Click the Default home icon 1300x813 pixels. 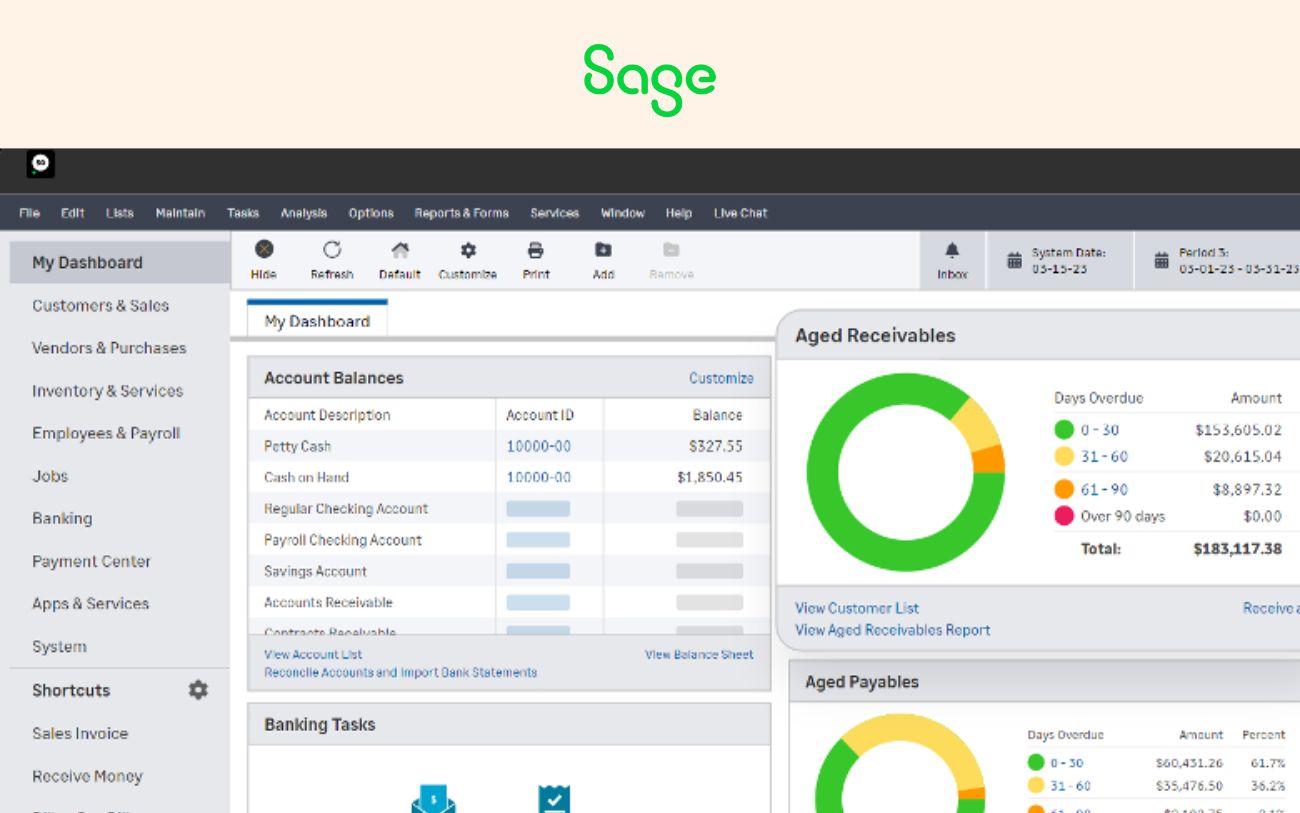400,250
